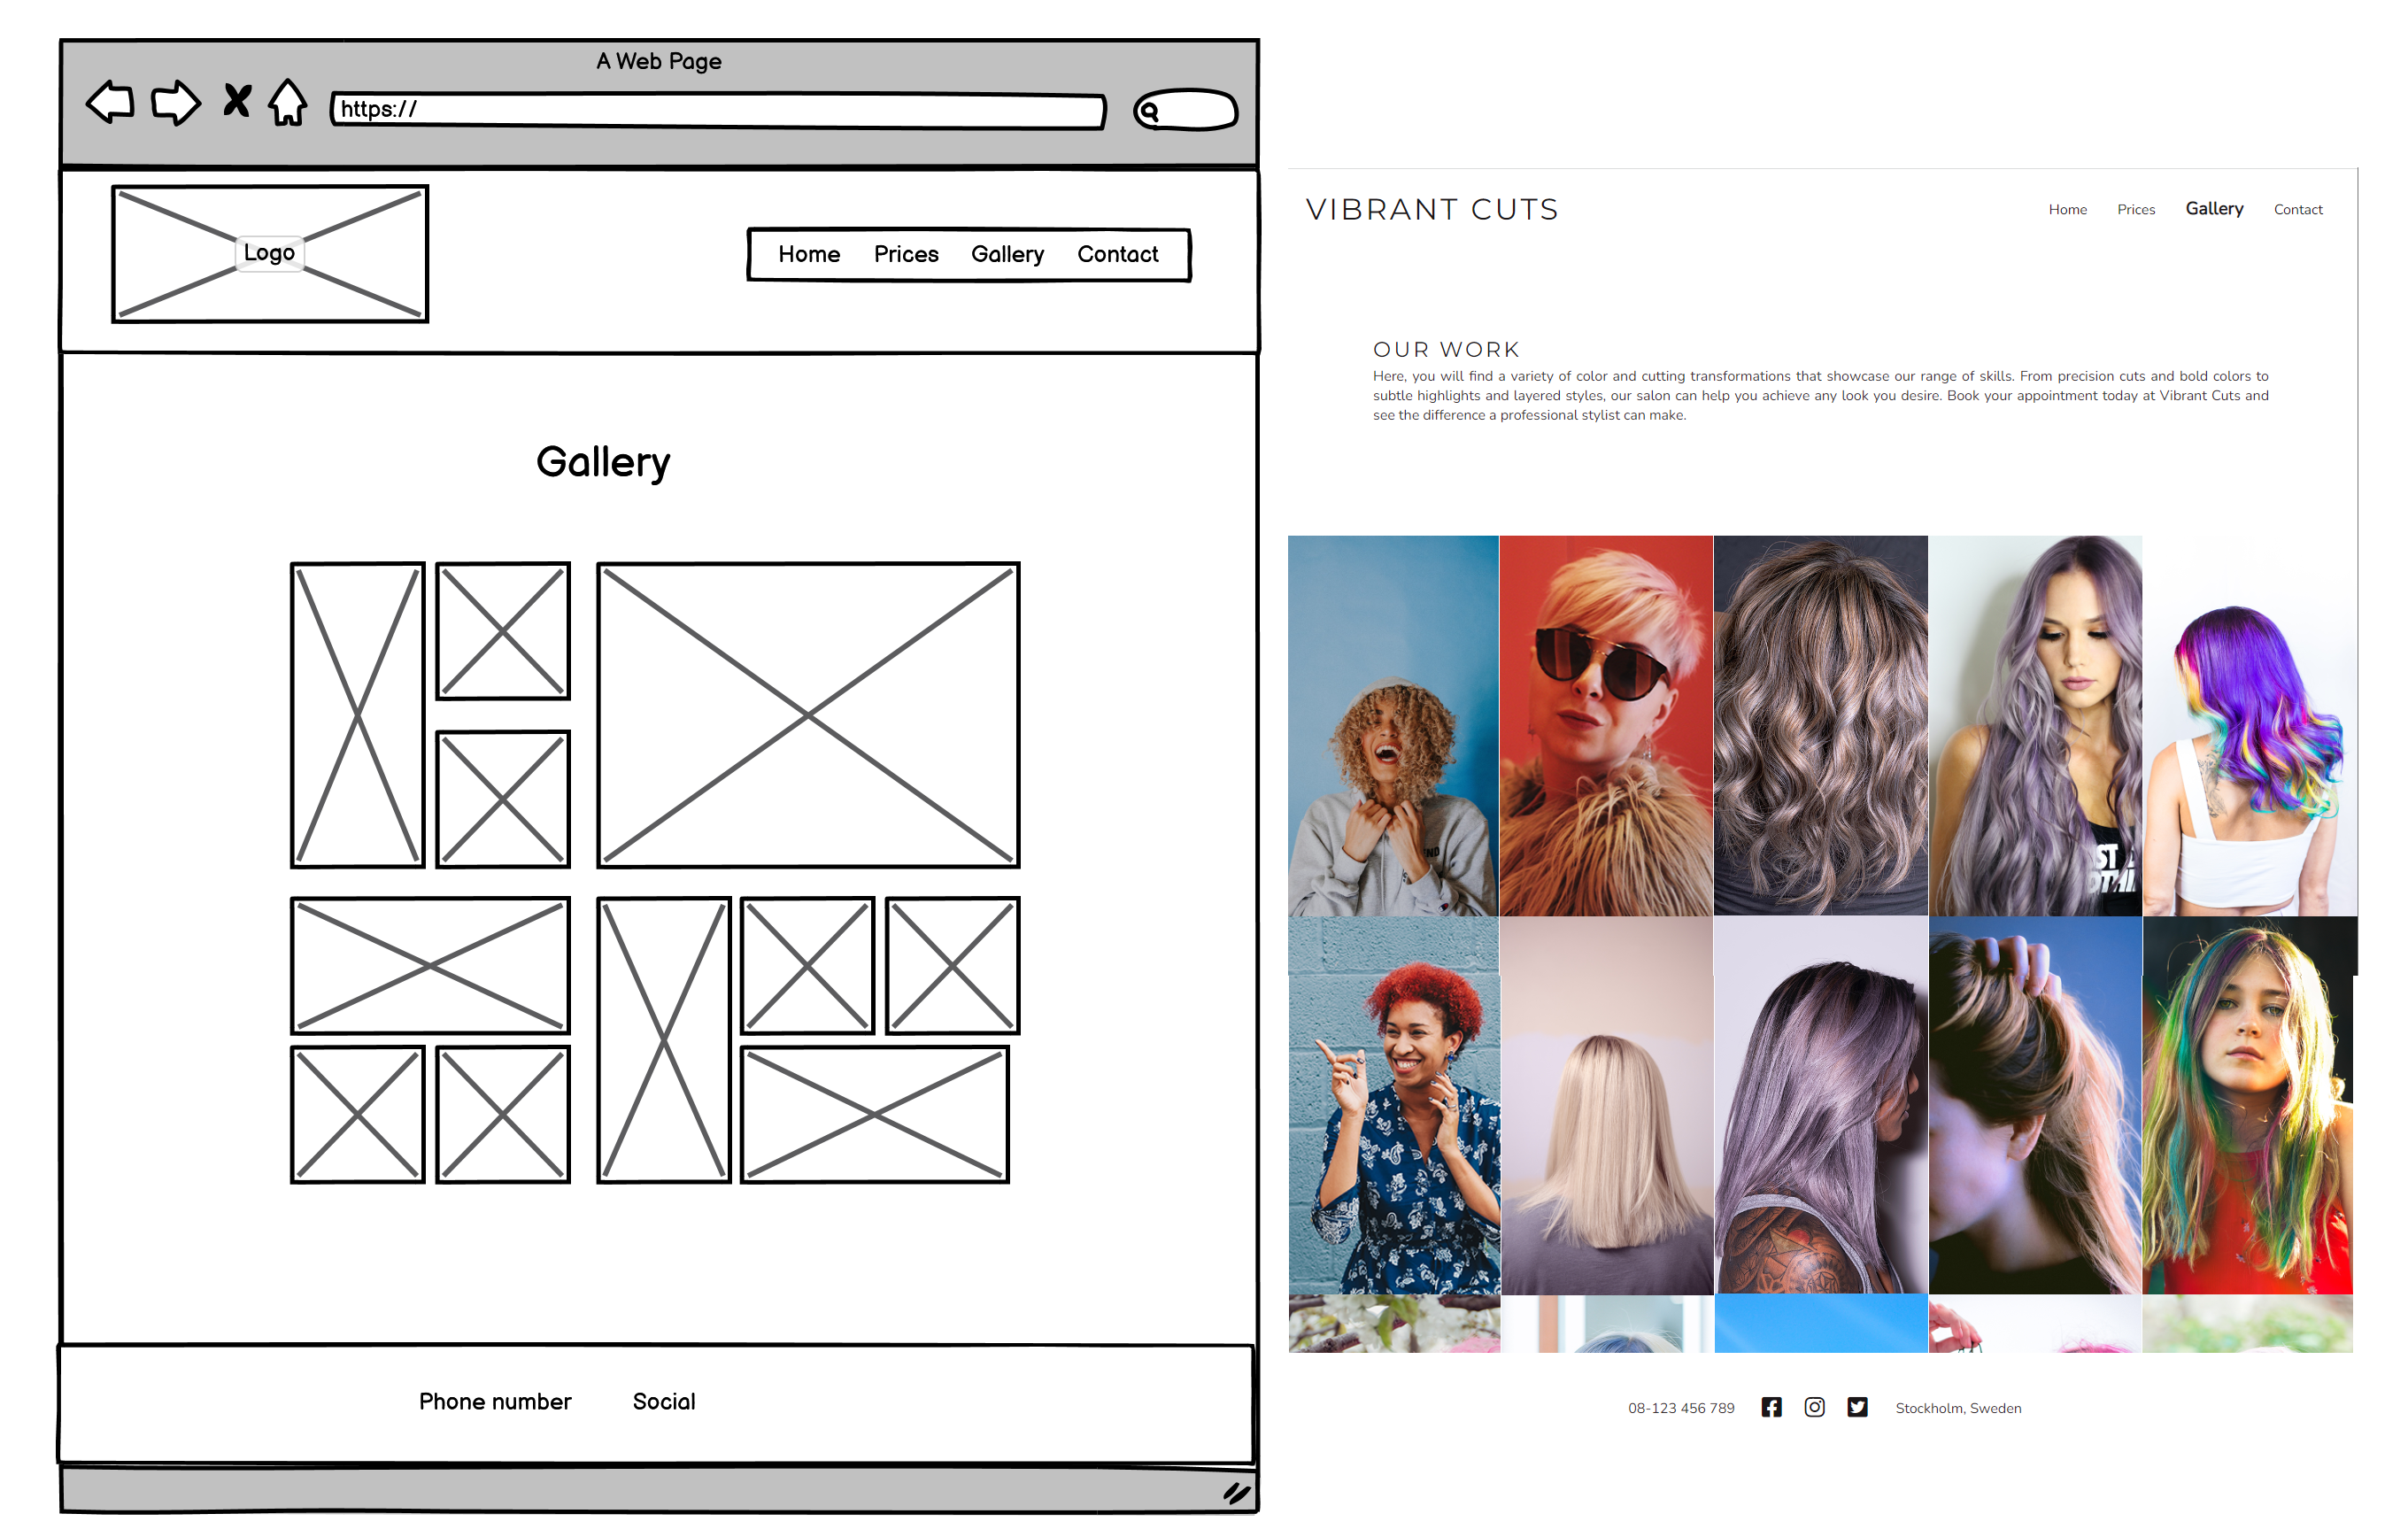The width and height of the screenshot is (2408, 1537).
Task: Click the back arrow in wireframe browser
Action: pos(111,103)
